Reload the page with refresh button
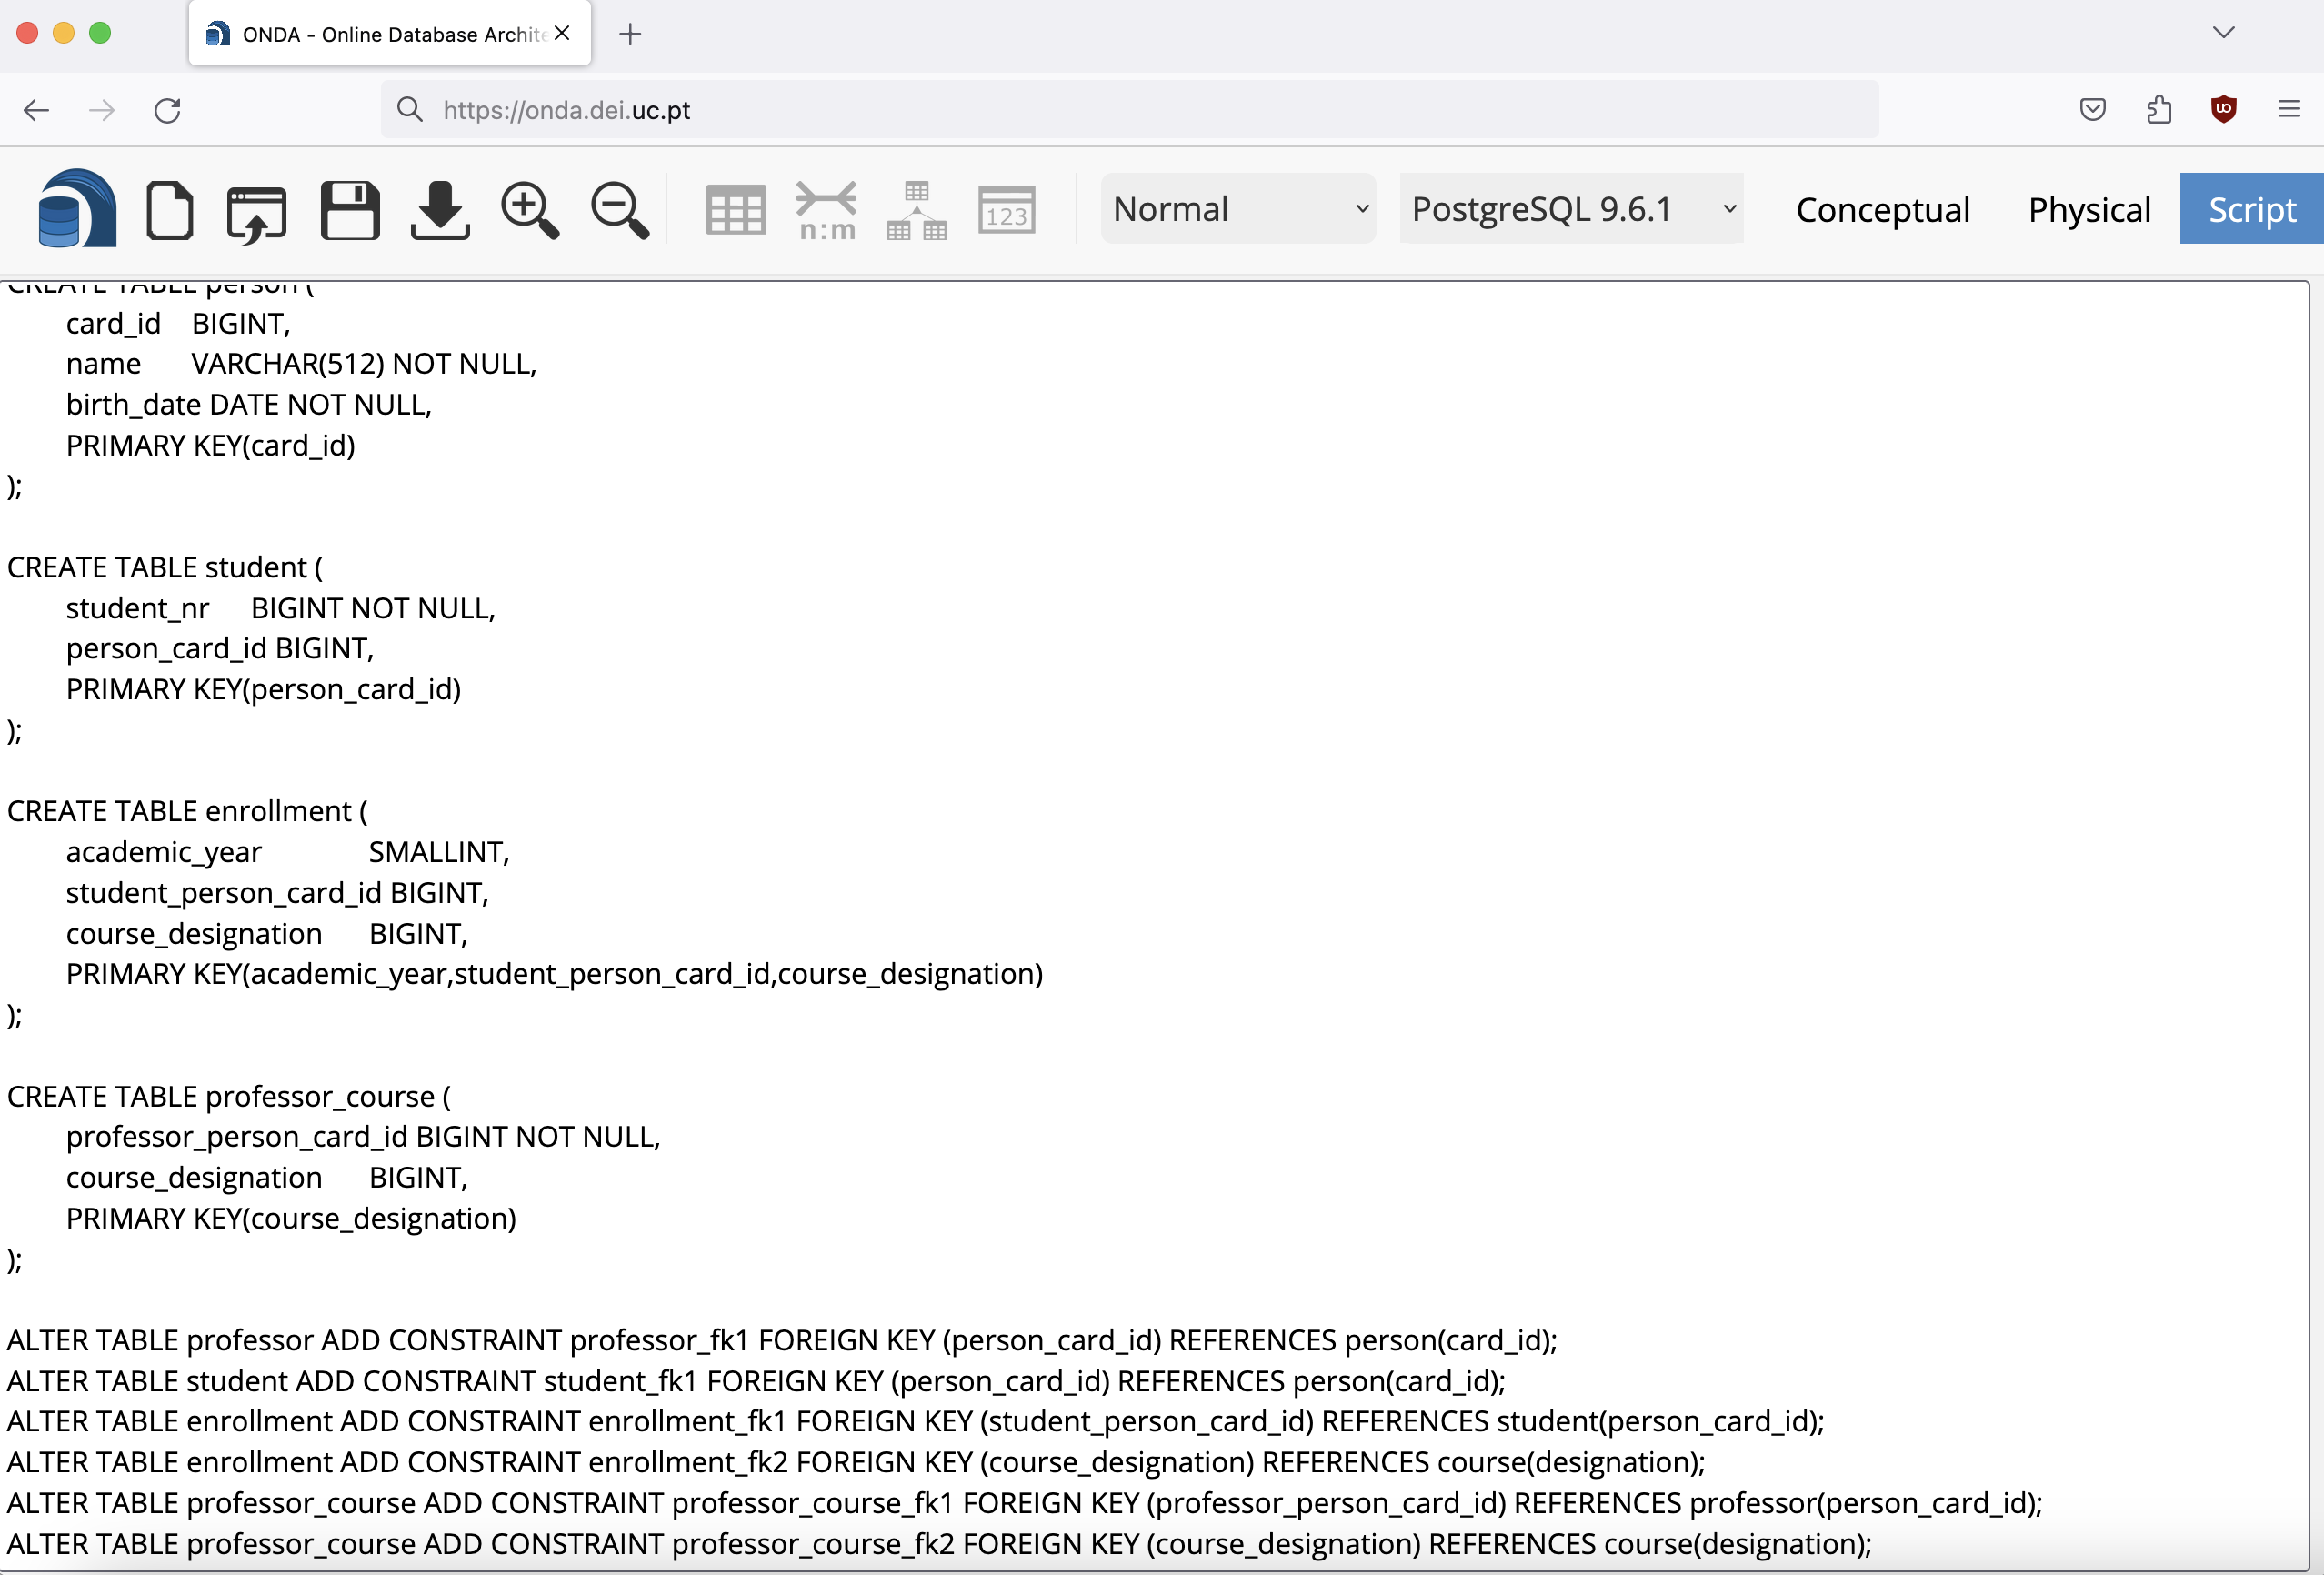 [x=167, y=110]
